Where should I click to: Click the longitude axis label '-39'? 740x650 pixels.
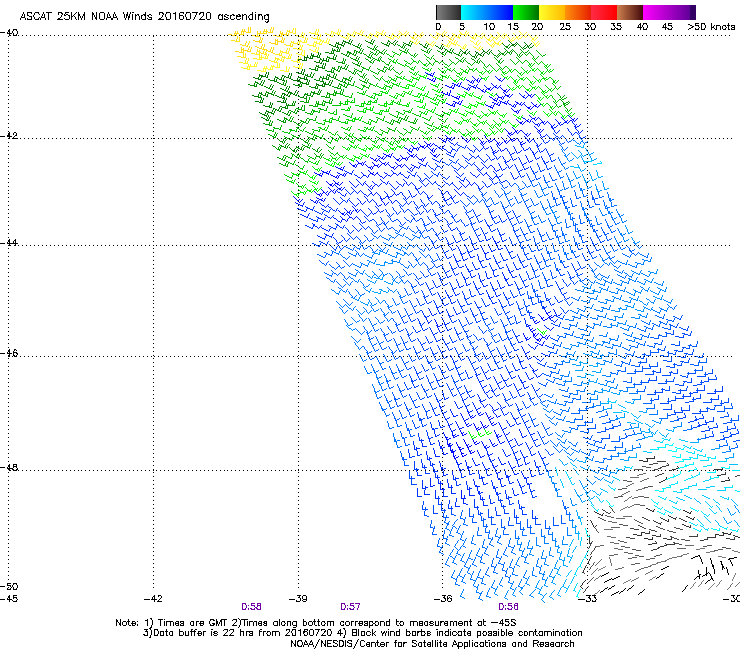(x=298, y=599)
